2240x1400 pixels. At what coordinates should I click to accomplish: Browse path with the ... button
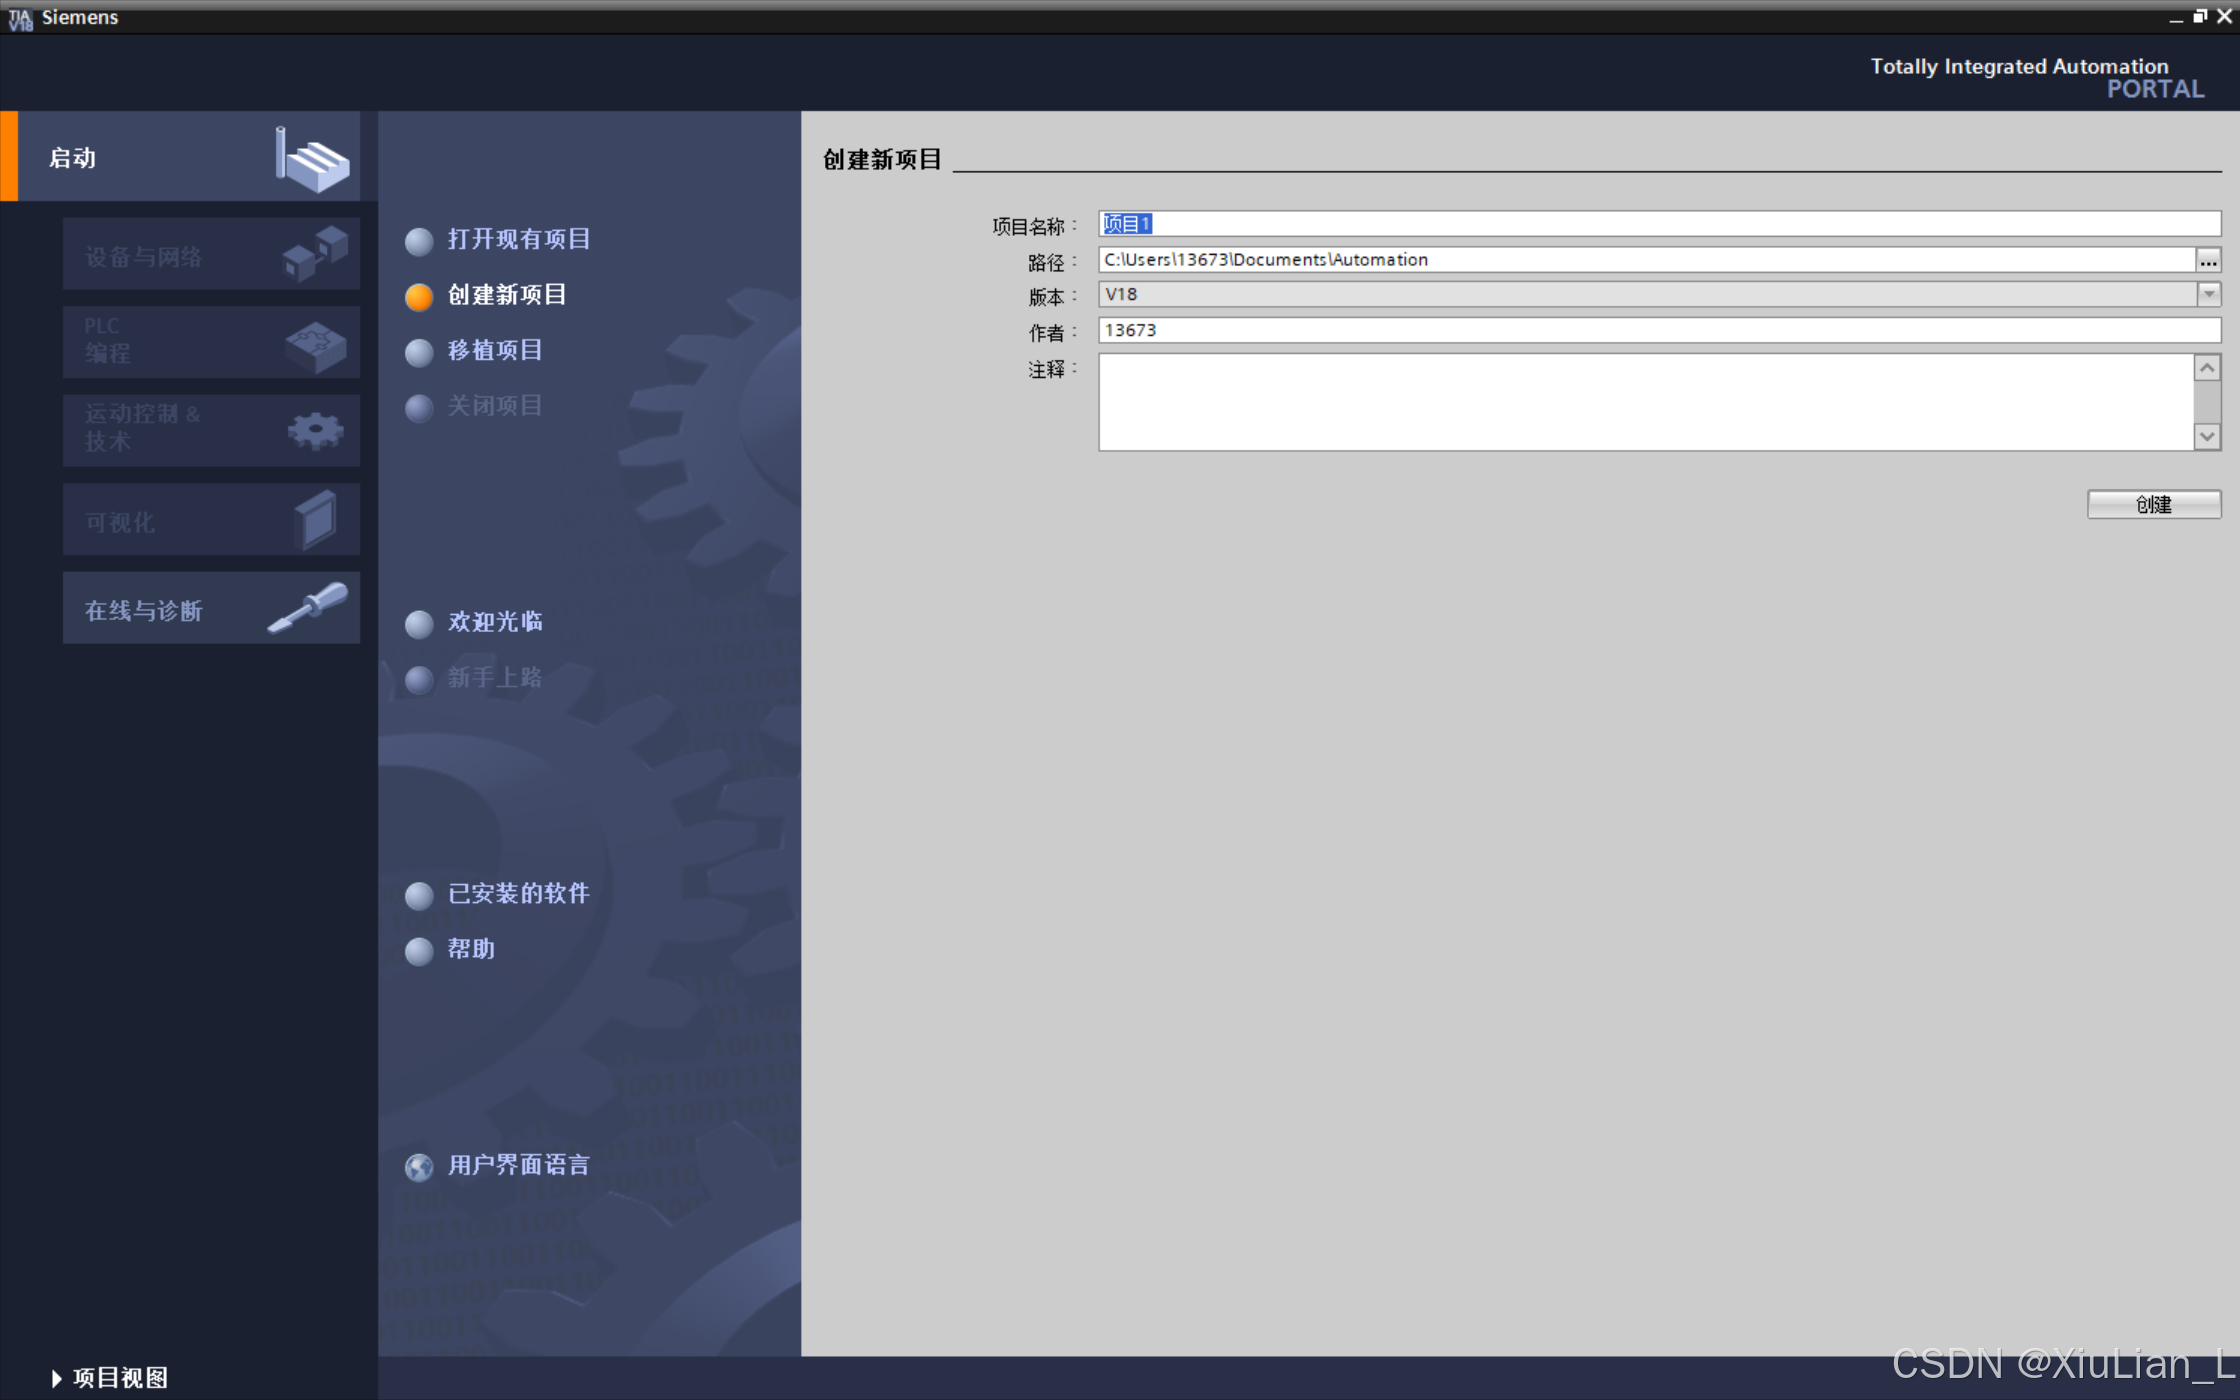(x=2208, y=261)
